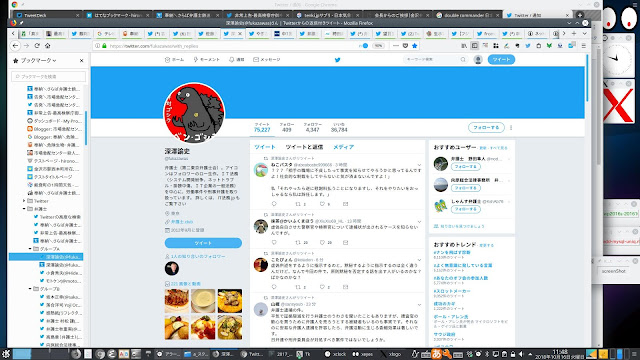View the 36,784 likes stat
The height and width of the screenshot is (360, 640).
(339, 127)
